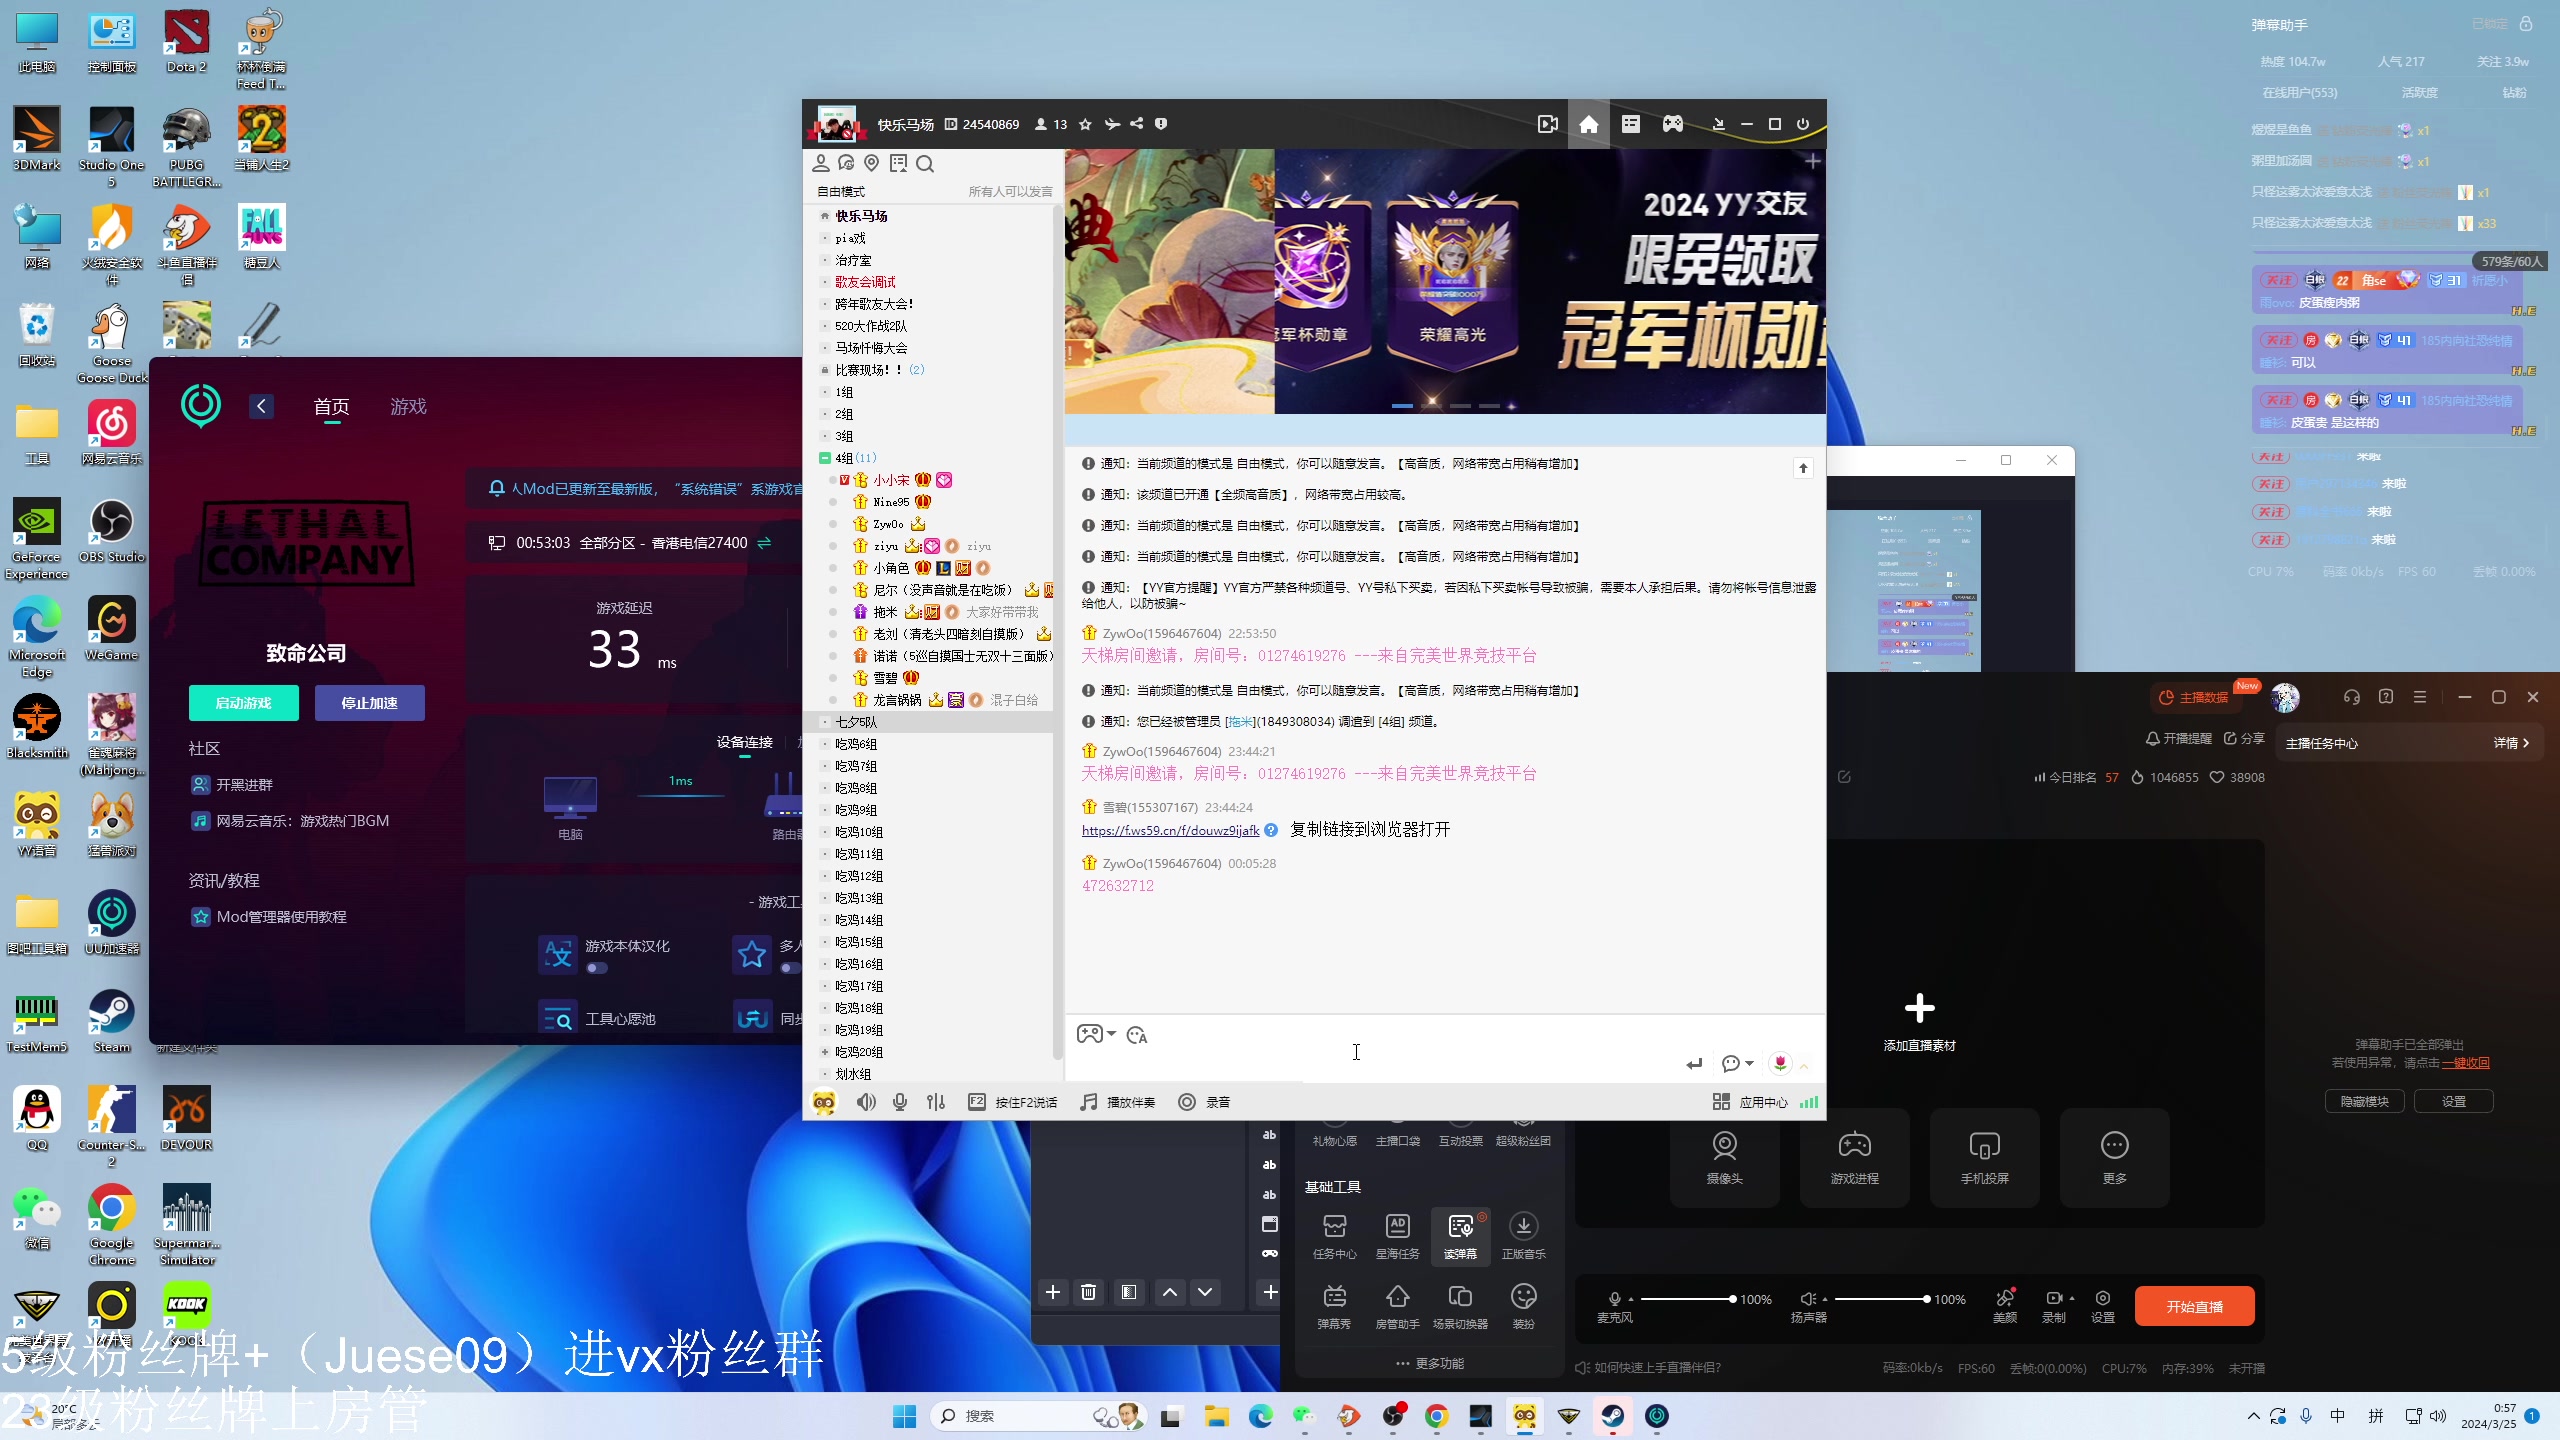Click 启动游戏 button in UU

(x=243, y=703)
